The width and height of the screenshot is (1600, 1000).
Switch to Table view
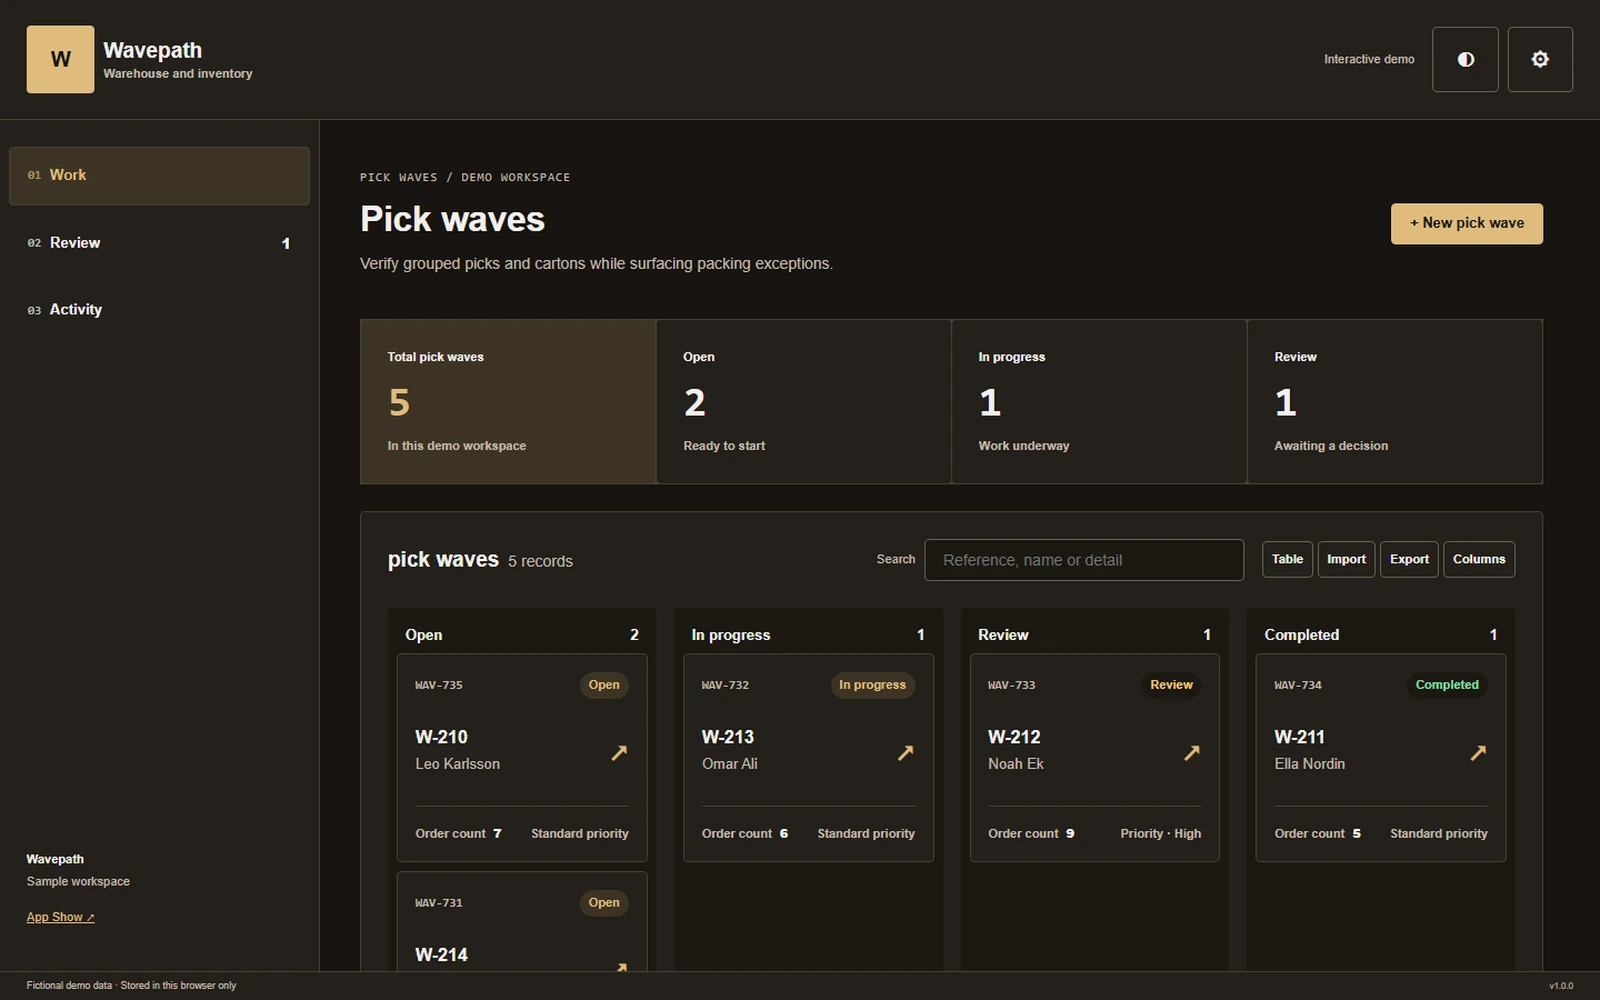pyautogui.click(x=1287, y=559)
